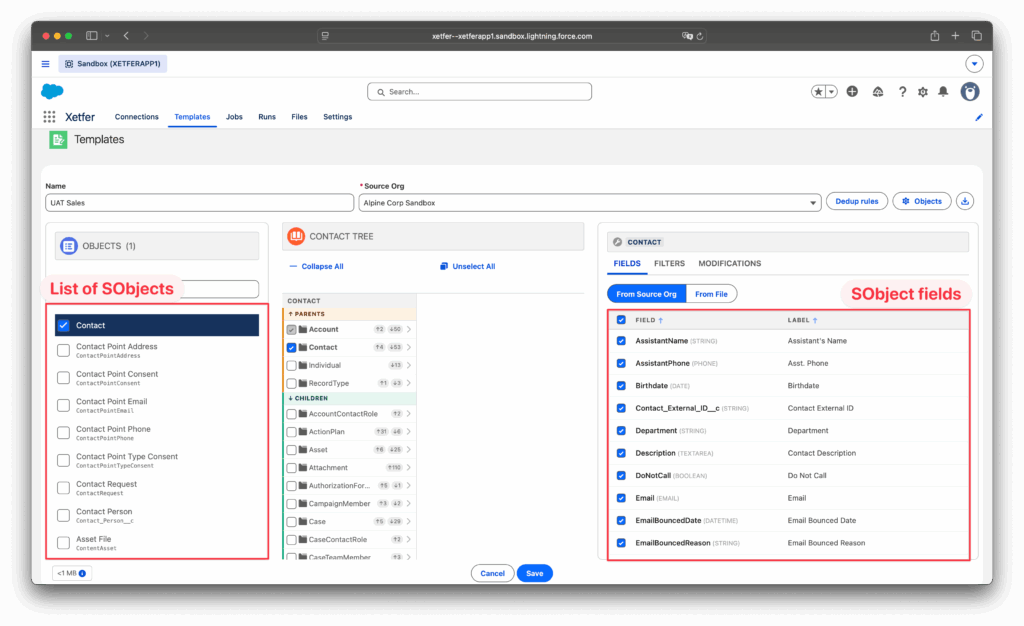Check the Asset File checkbox

[x=63, y=542]
